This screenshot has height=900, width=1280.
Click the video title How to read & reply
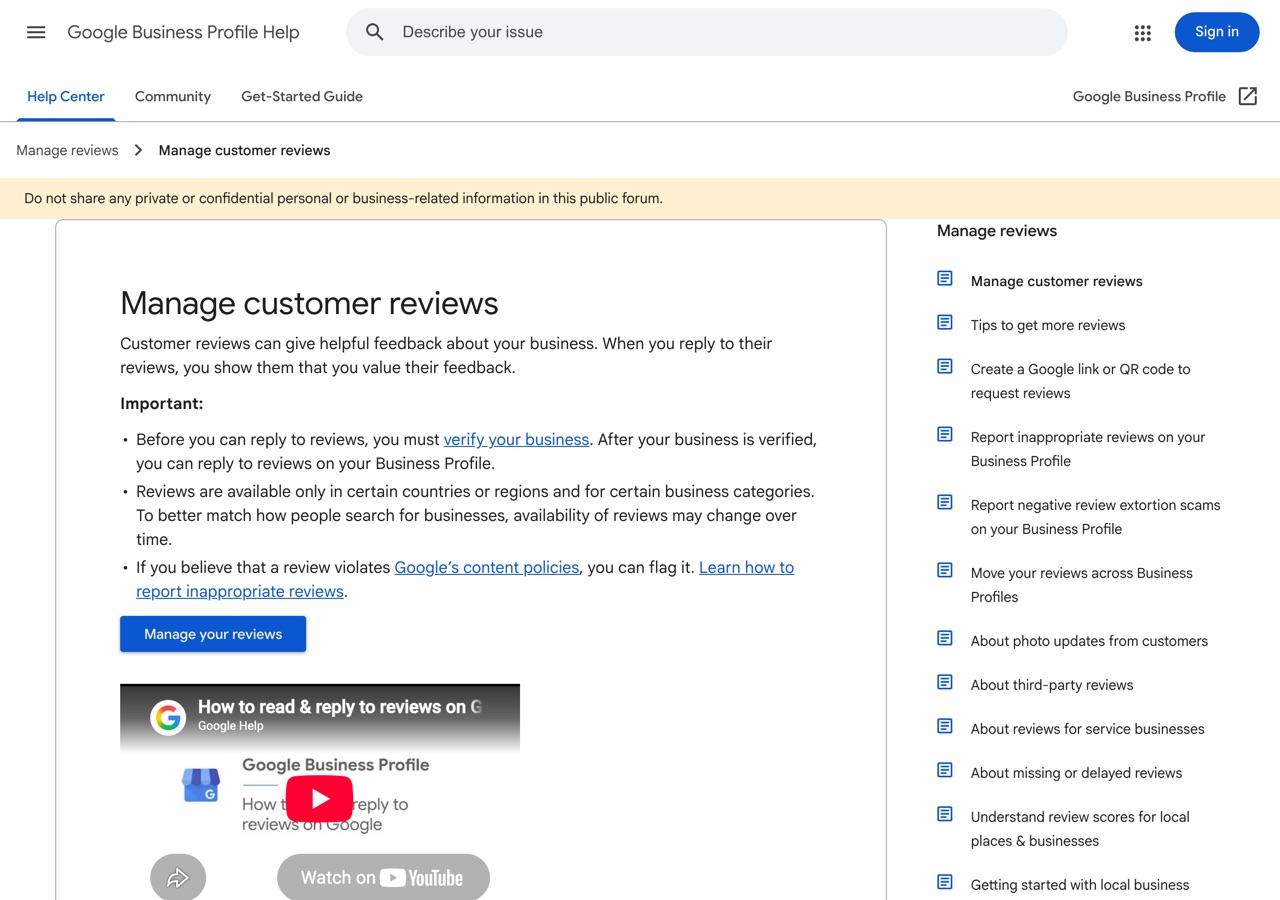pos(340,707)
